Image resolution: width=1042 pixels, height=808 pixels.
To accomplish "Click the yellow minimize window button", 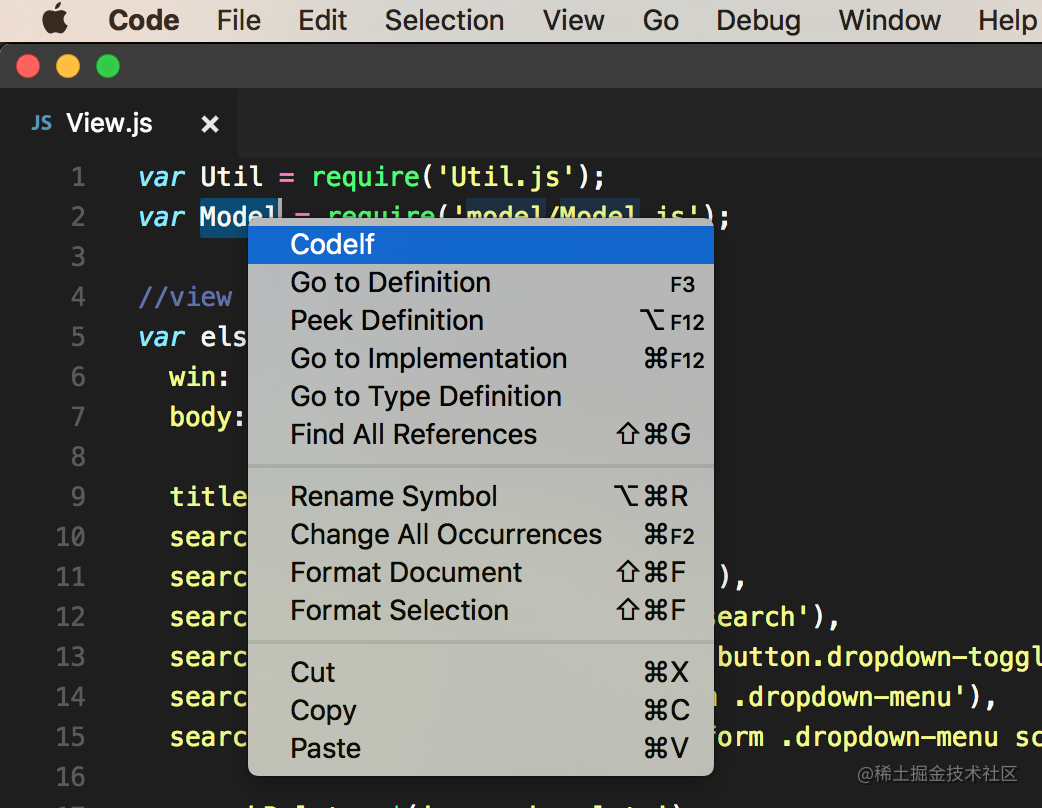I will (68, 66).
